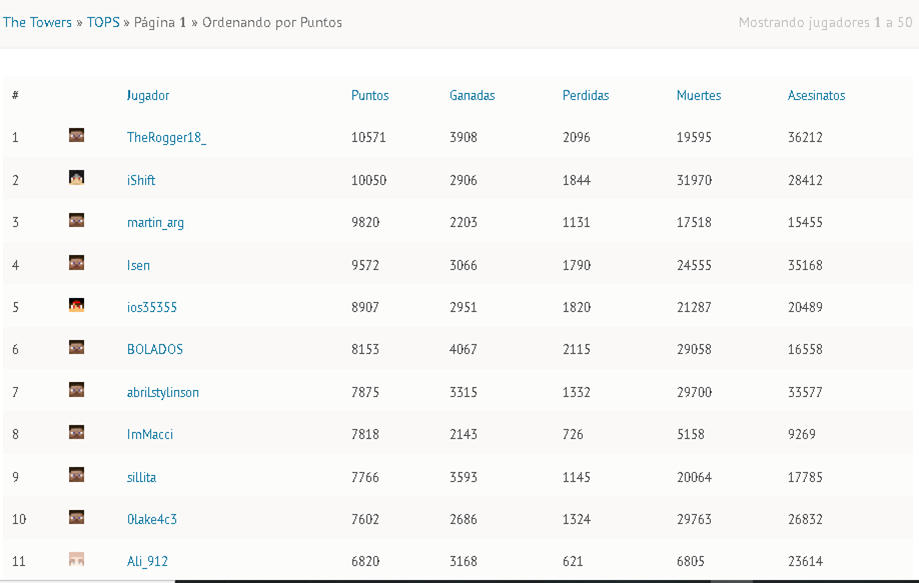Sort table by Puntos column

coord(370,96)
